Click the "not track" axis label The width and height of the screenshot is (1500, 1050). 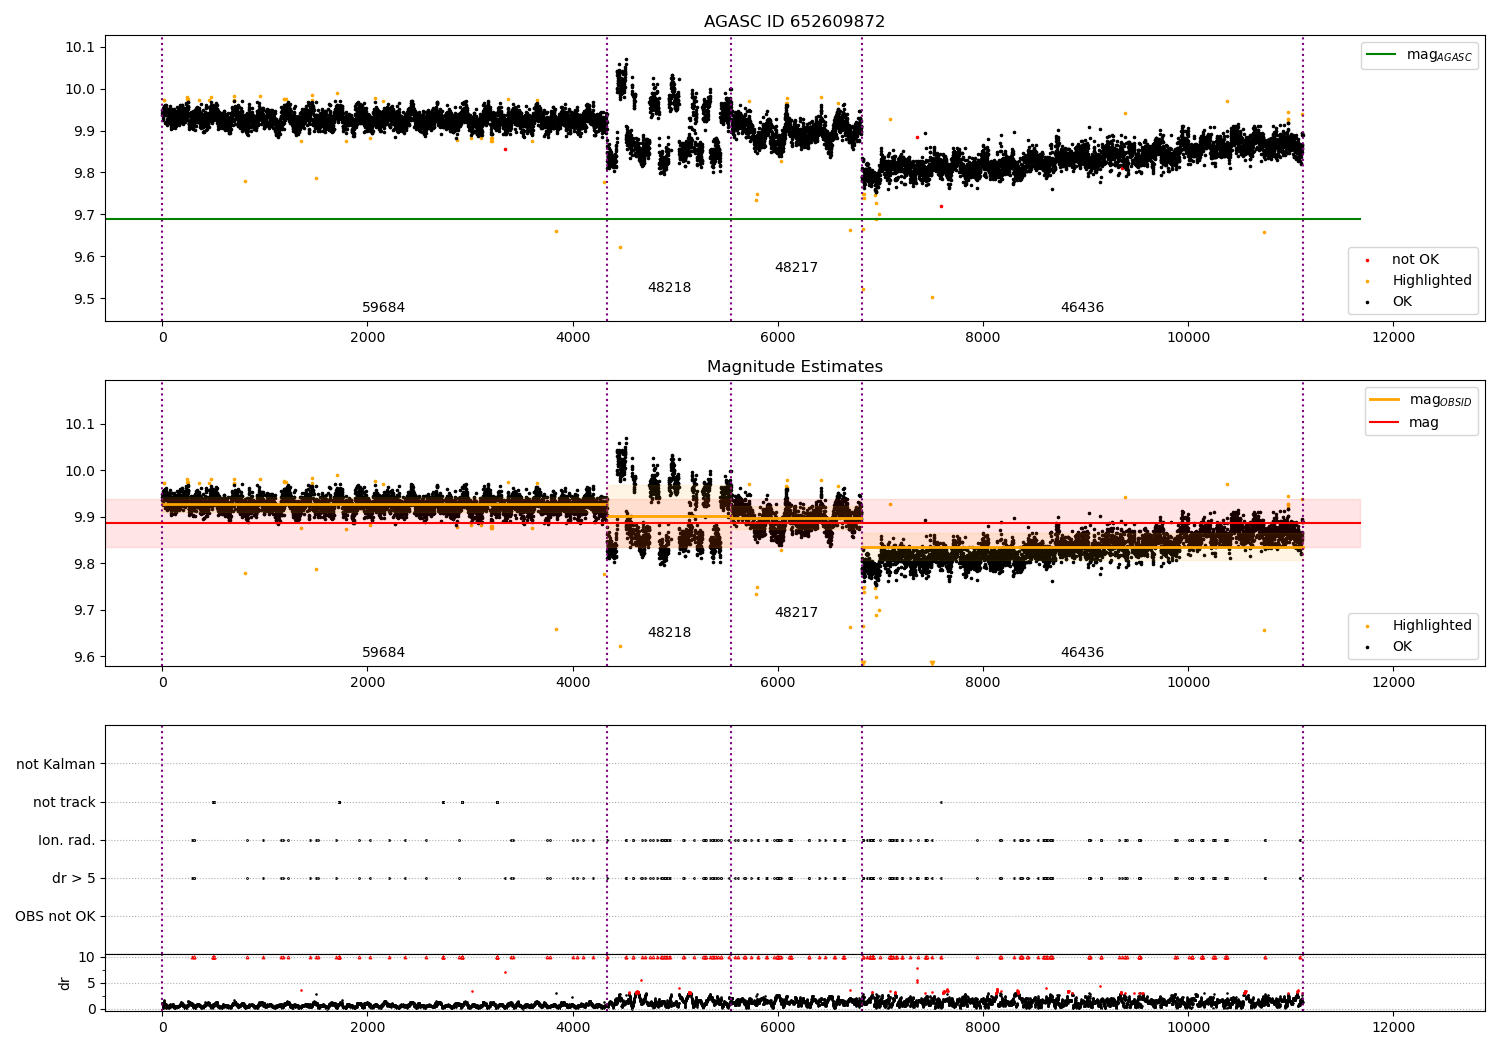click(64, 802)
